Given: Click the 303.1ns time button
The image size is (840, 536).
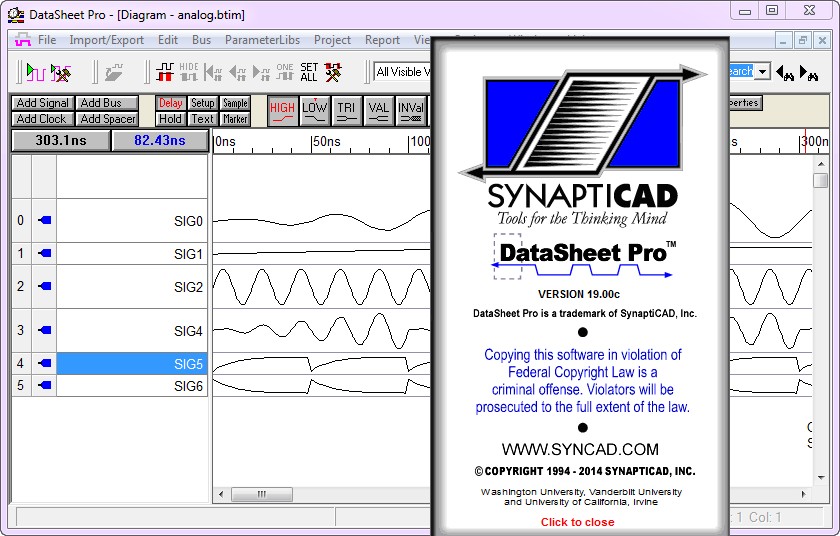Looking at the screenshot, I should [61, 140].
